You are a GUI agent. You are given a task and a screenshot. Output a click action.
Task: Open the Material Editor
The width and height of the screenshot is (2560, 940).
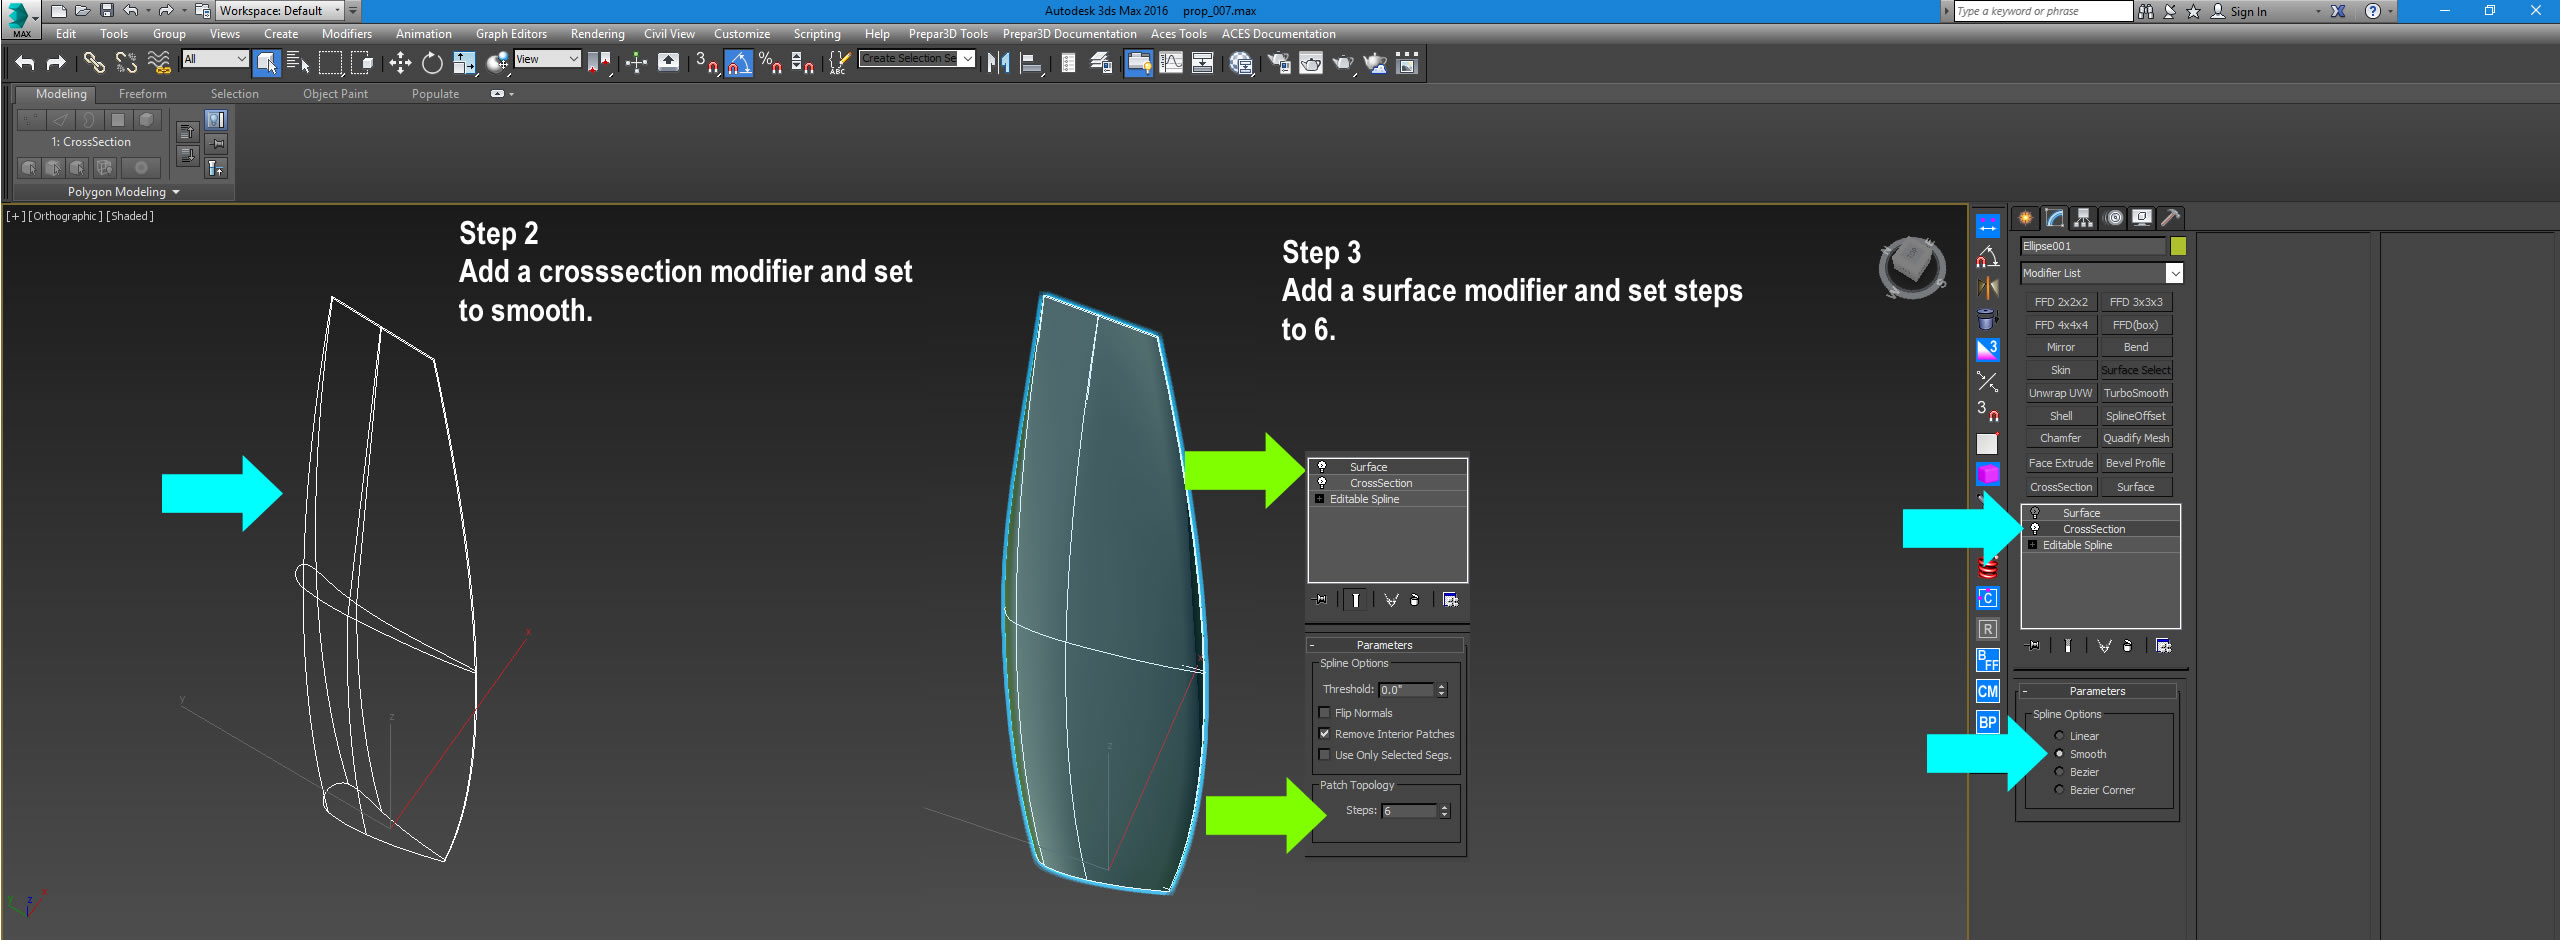coord(1241,63)
